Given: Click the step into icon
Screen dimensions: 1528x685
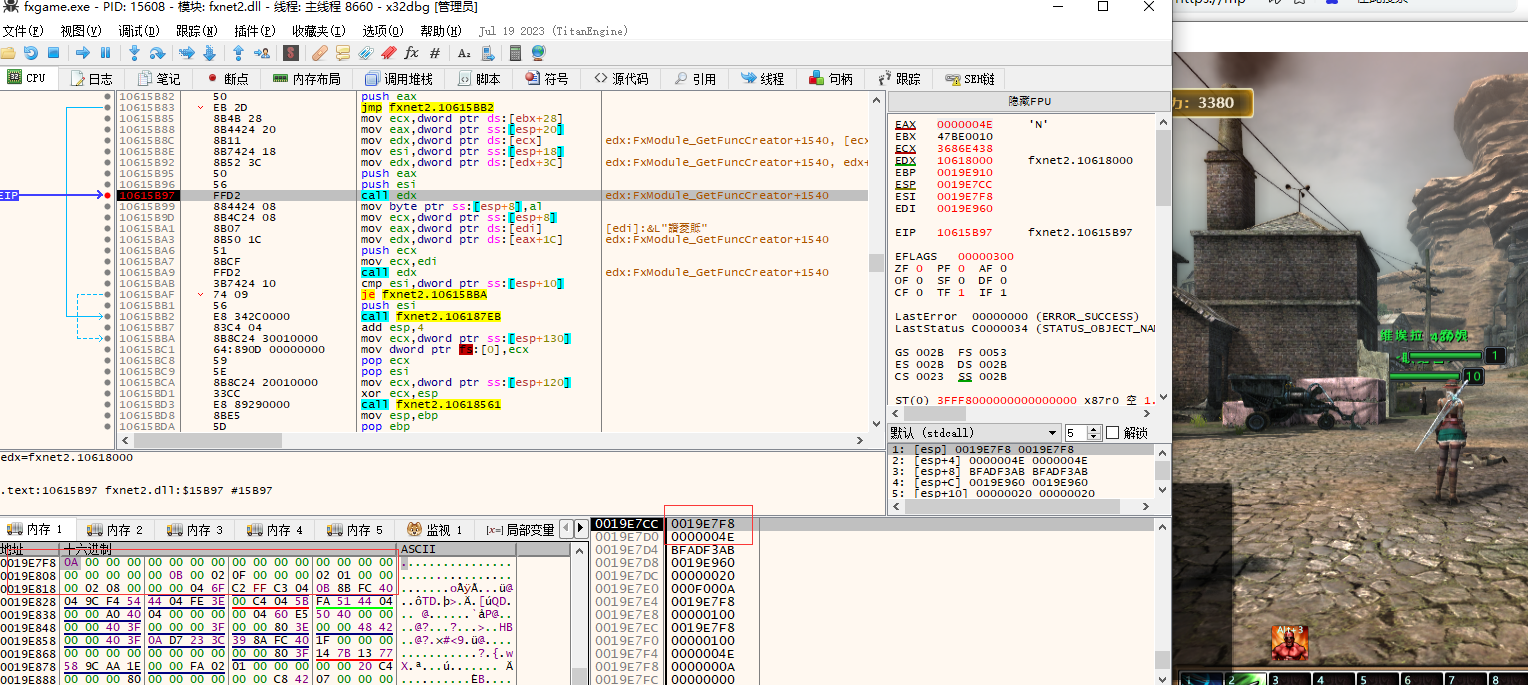Looking at the screenshot, I should point(133,53).
